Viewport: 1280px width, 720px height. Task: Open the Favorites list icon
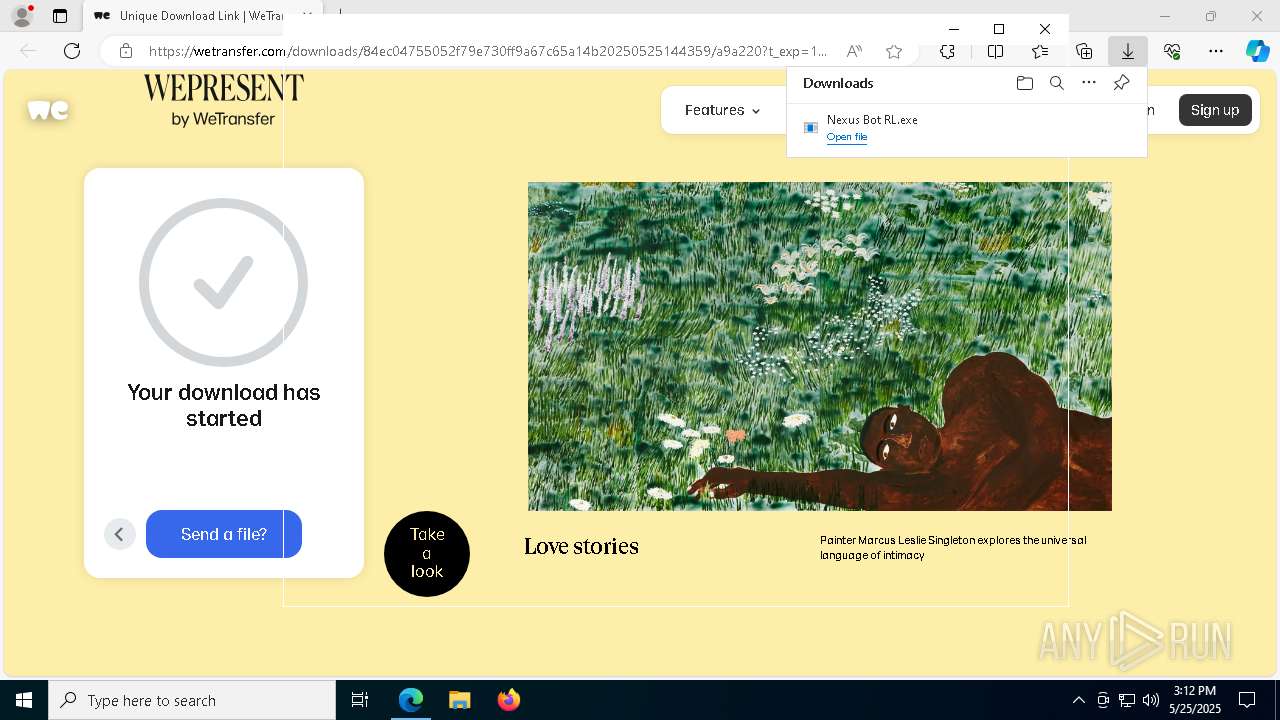pos(1040,51)
